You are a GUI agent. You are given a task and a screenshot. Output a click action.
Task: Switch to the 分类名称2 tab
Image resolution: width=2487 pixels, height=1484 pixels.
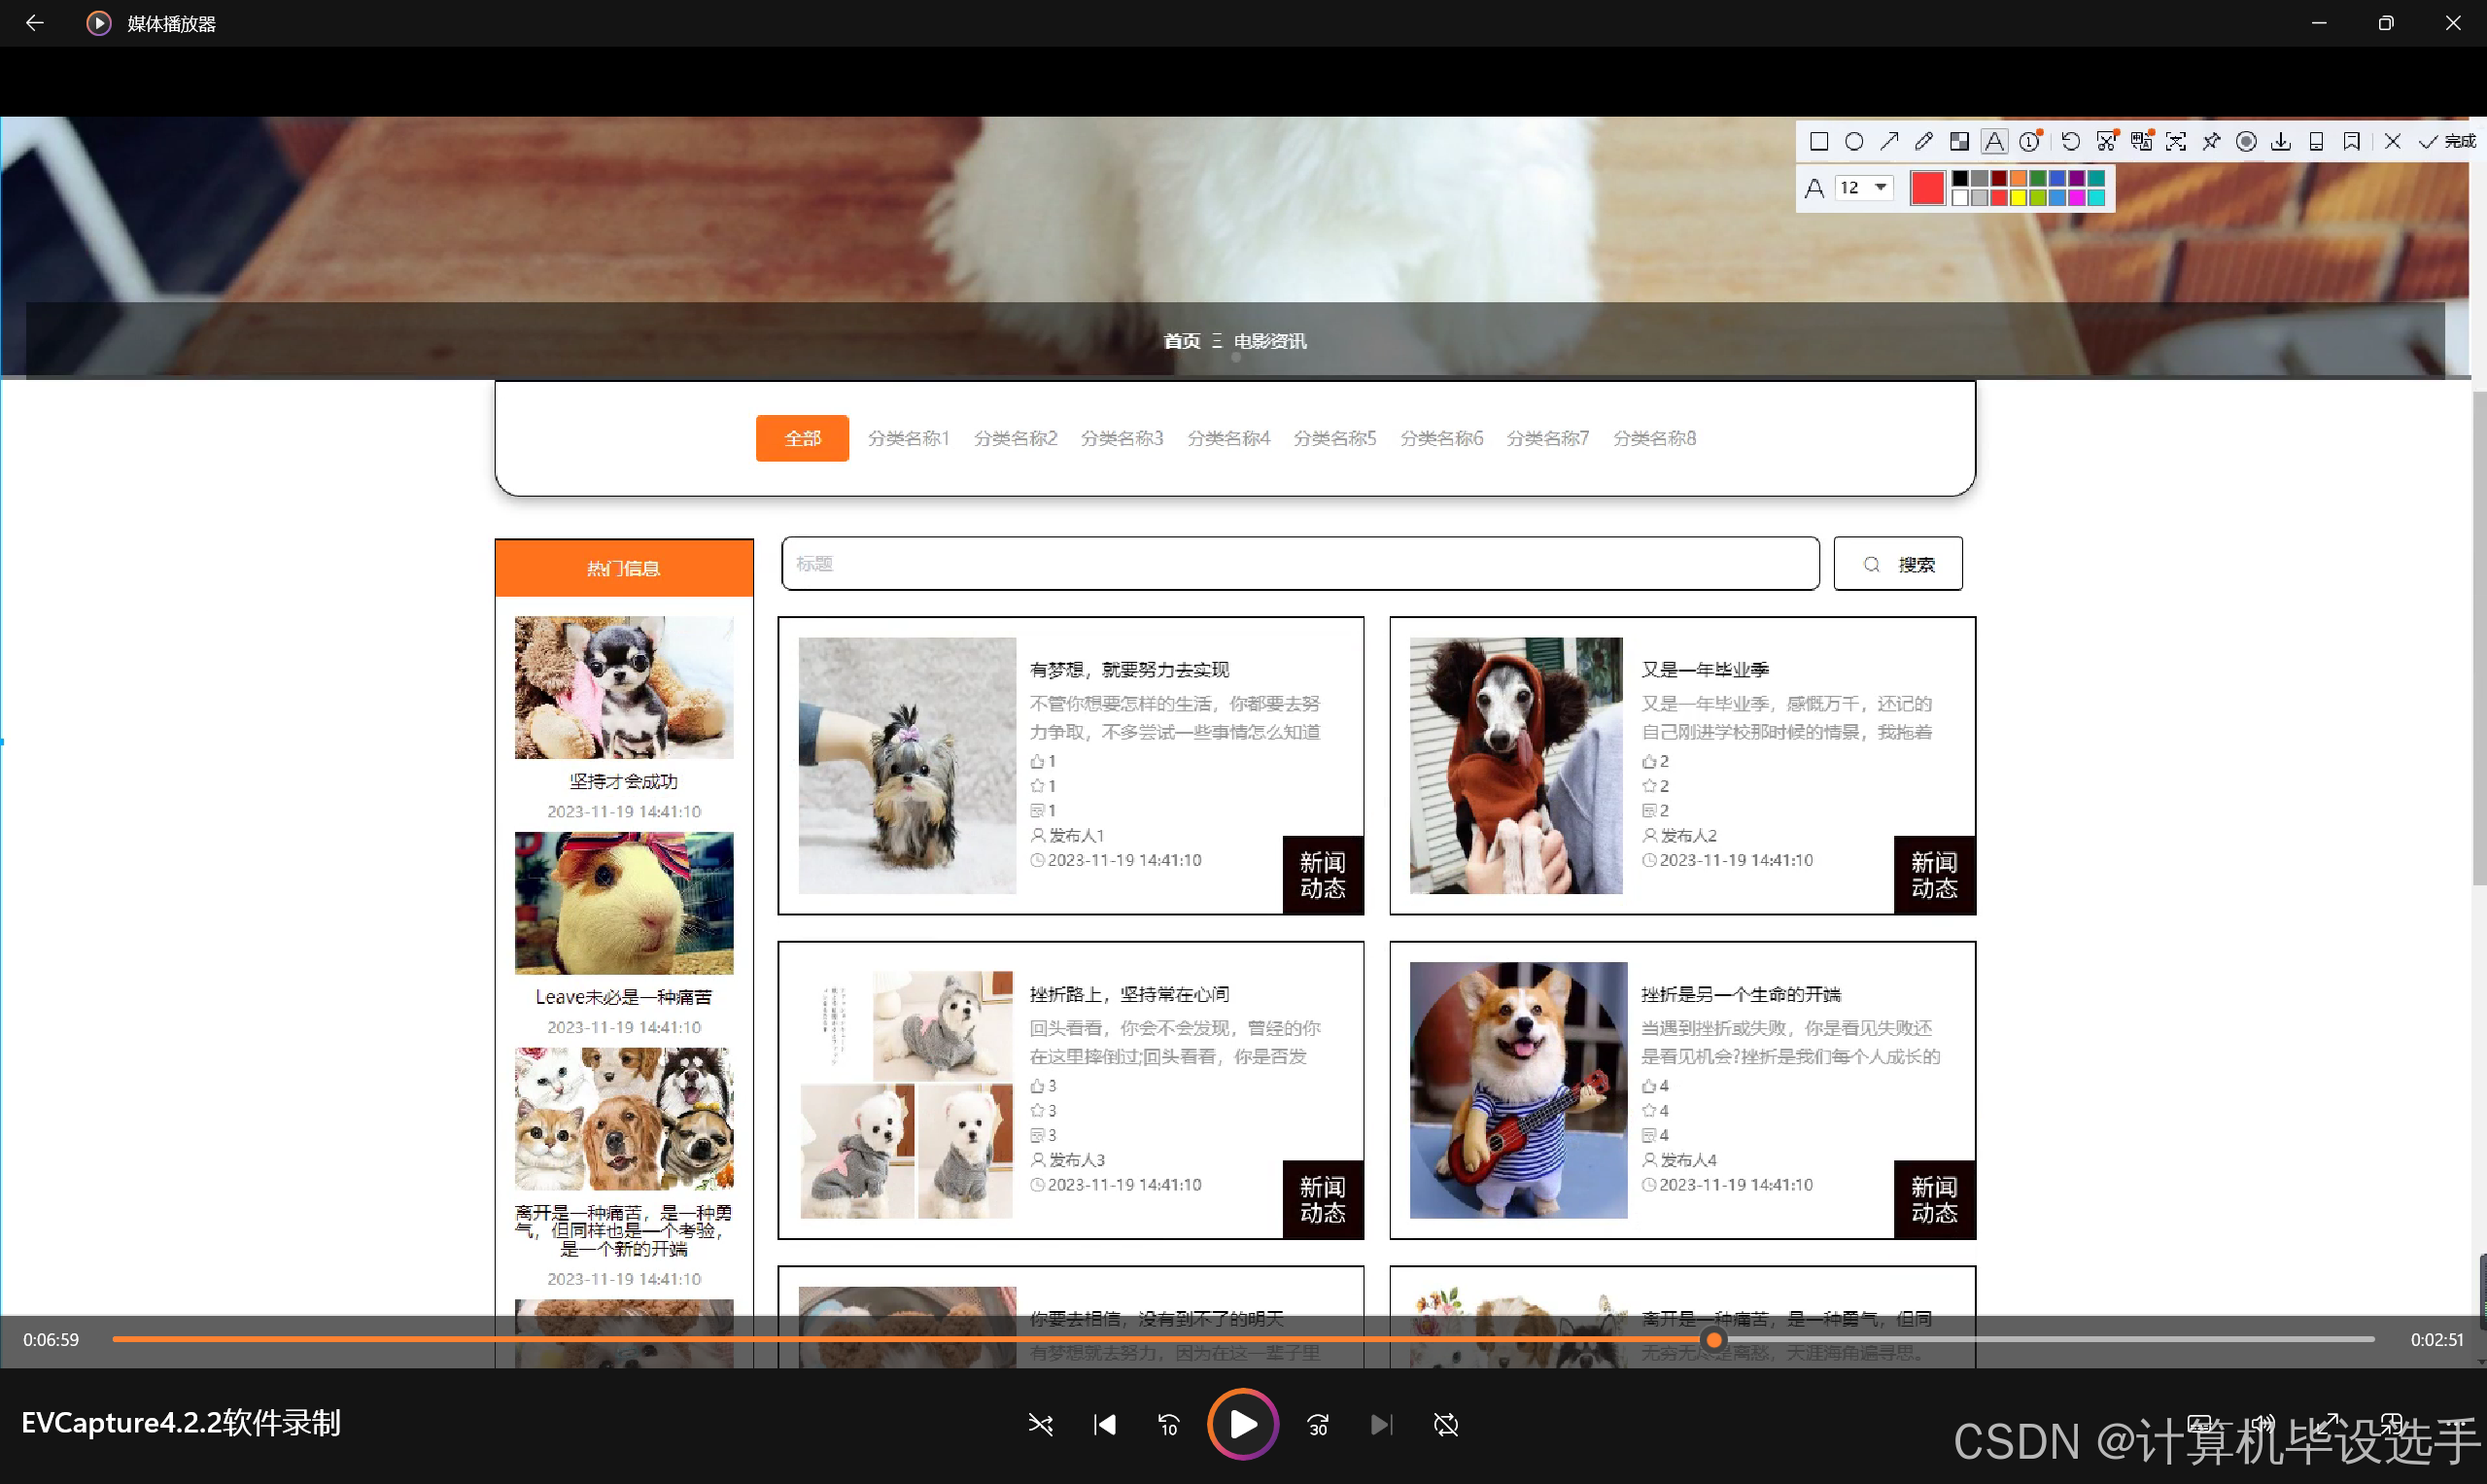1015,438
